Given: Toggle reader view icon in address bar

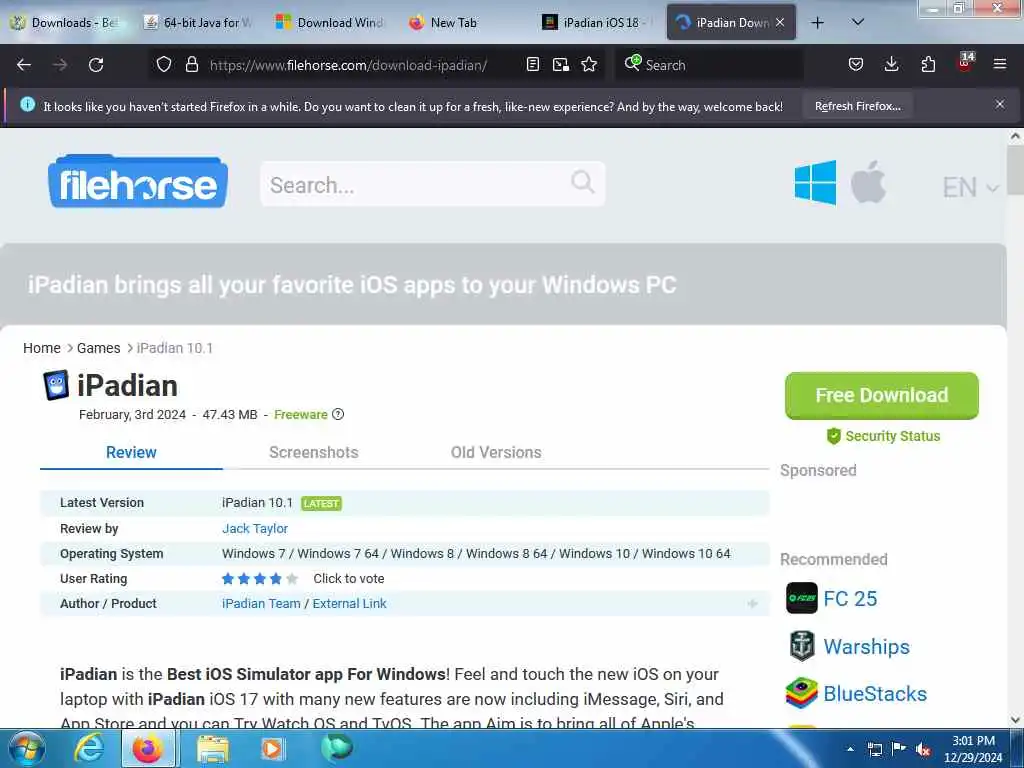Looking at the screenshot, I should point(533,64).
